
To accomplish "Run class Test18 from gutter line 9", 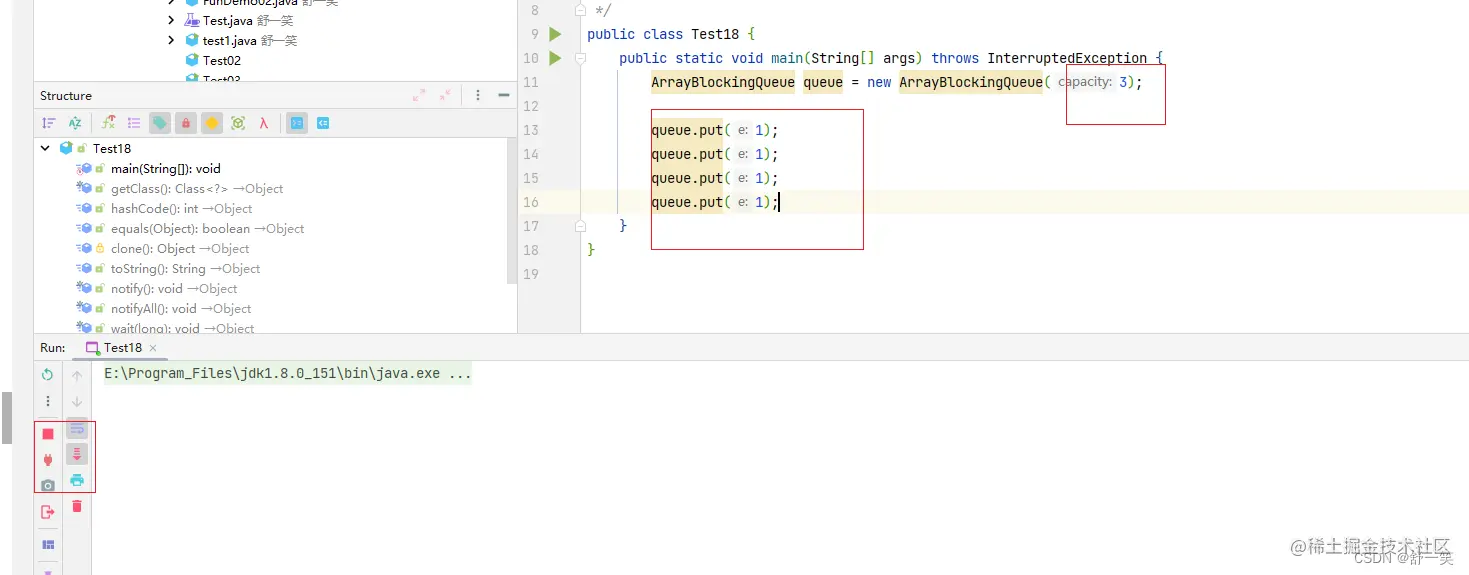I will (x=556, y=34).
